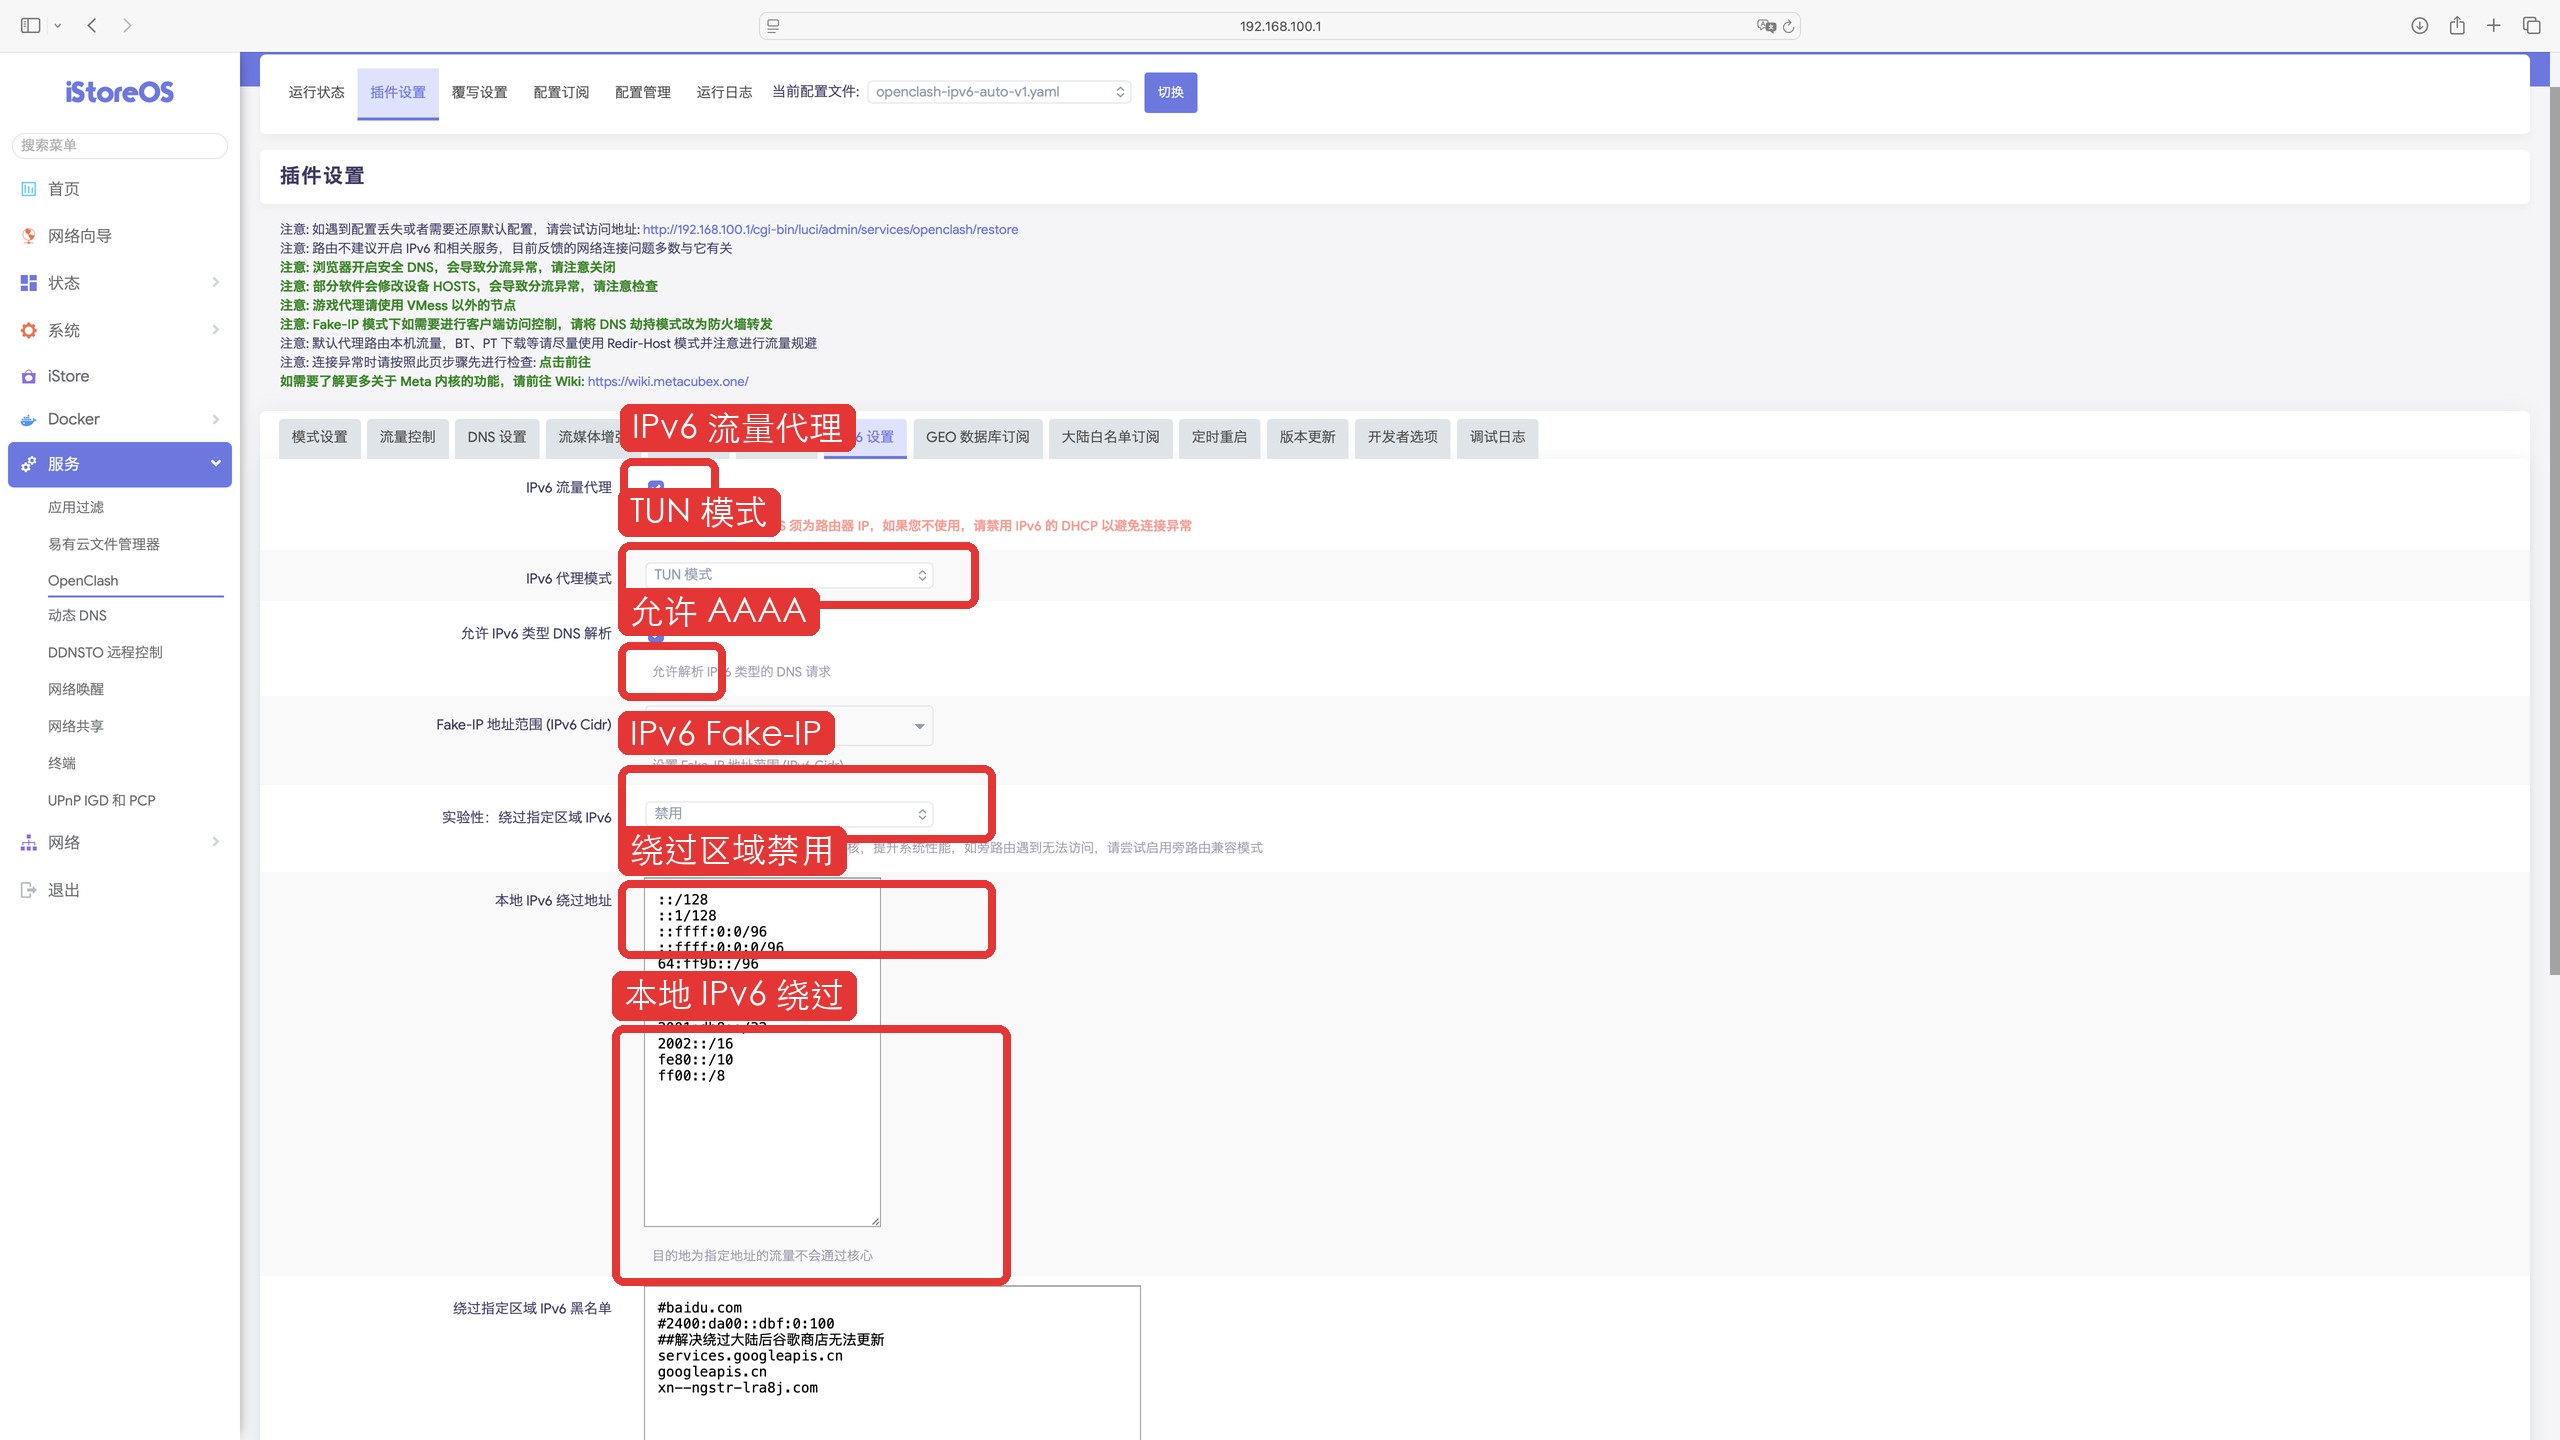Viewport: 2560px width, 1440px height.
Task: Open 应用过滤 under 服务
Action: coord(76,507)
